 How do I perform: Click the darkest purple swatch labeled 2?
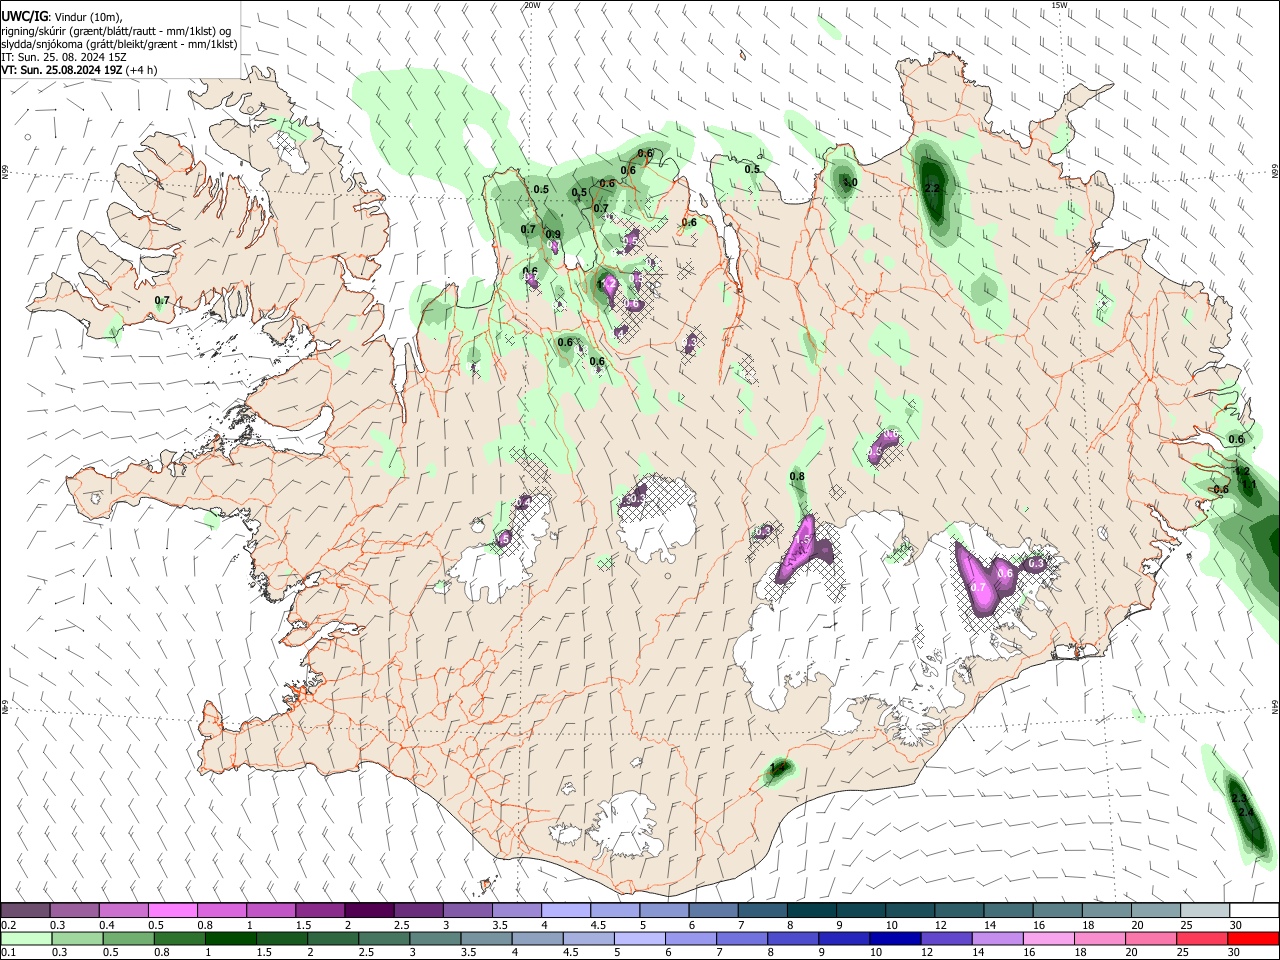[x=368, y=911]
